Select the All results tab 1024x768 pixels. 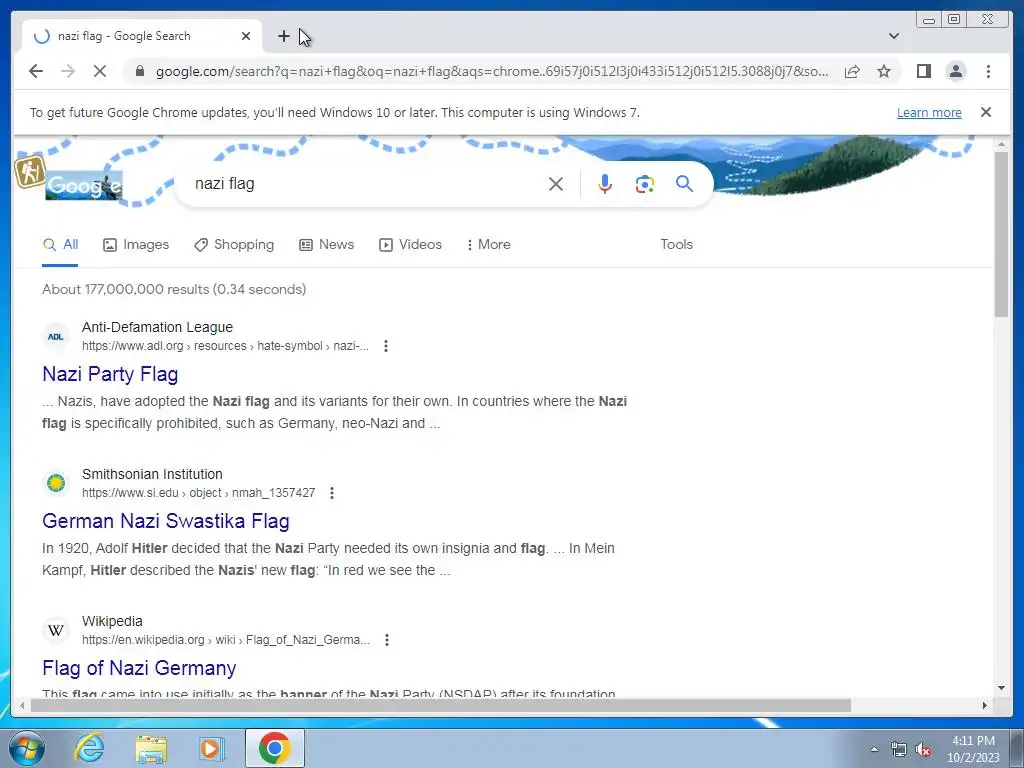pyautogui.click(x=60, y=245)
